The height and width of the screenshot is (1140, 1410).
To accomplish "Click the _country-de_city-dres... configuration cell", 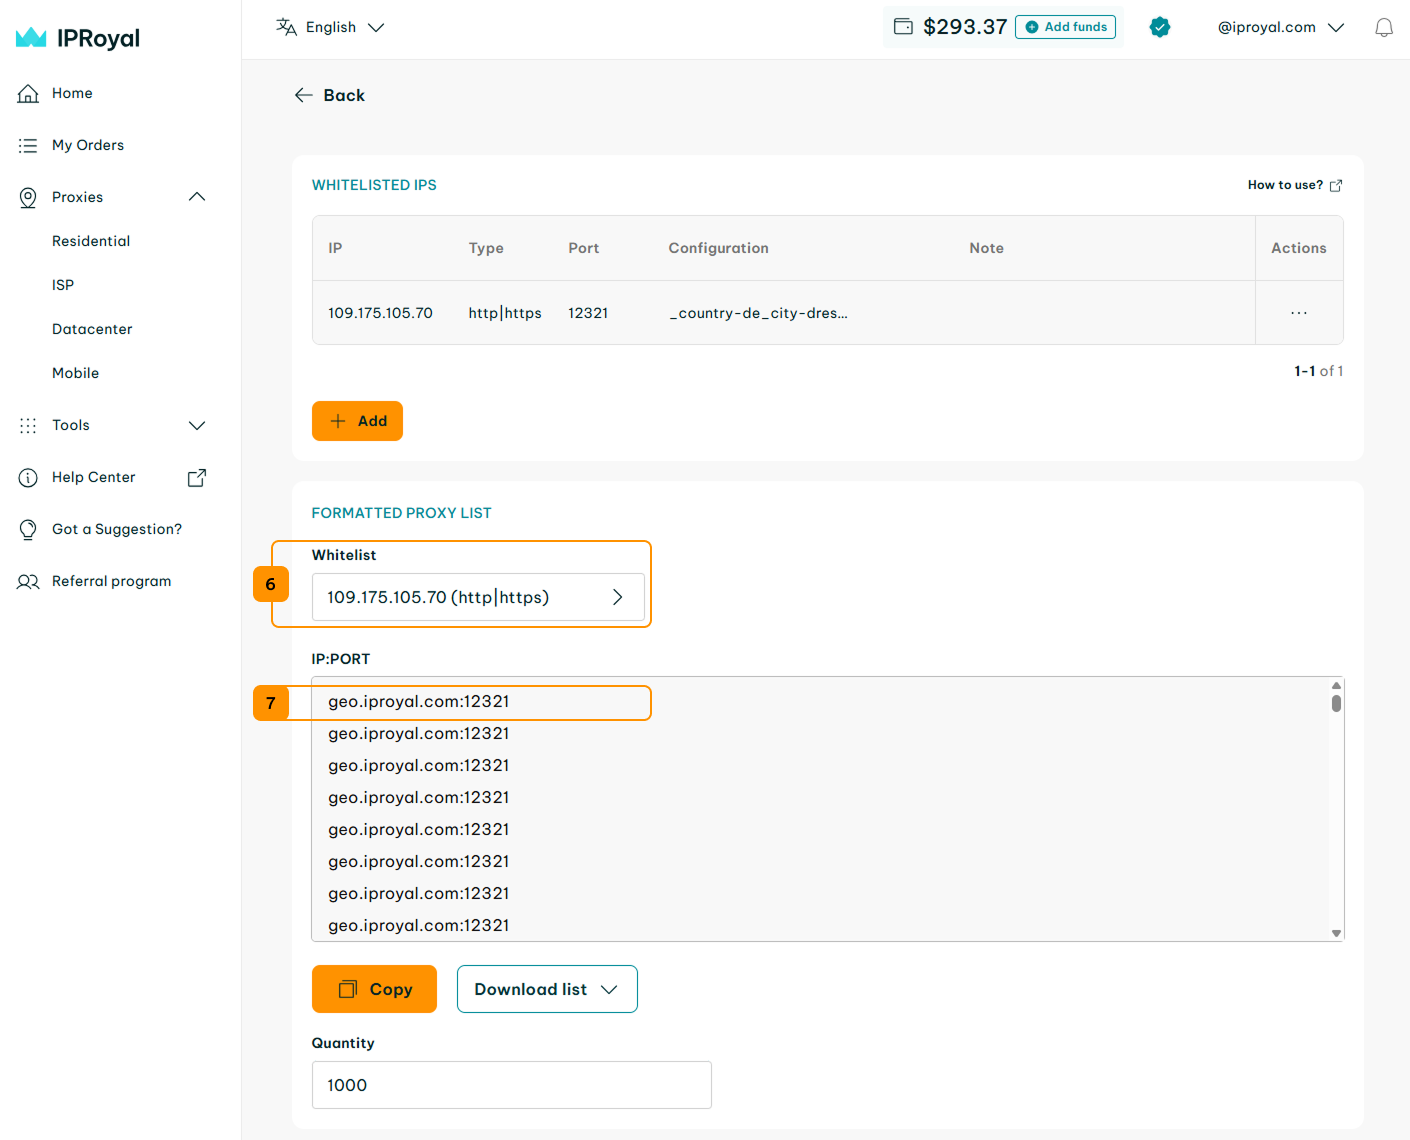I will pos(758,313).
